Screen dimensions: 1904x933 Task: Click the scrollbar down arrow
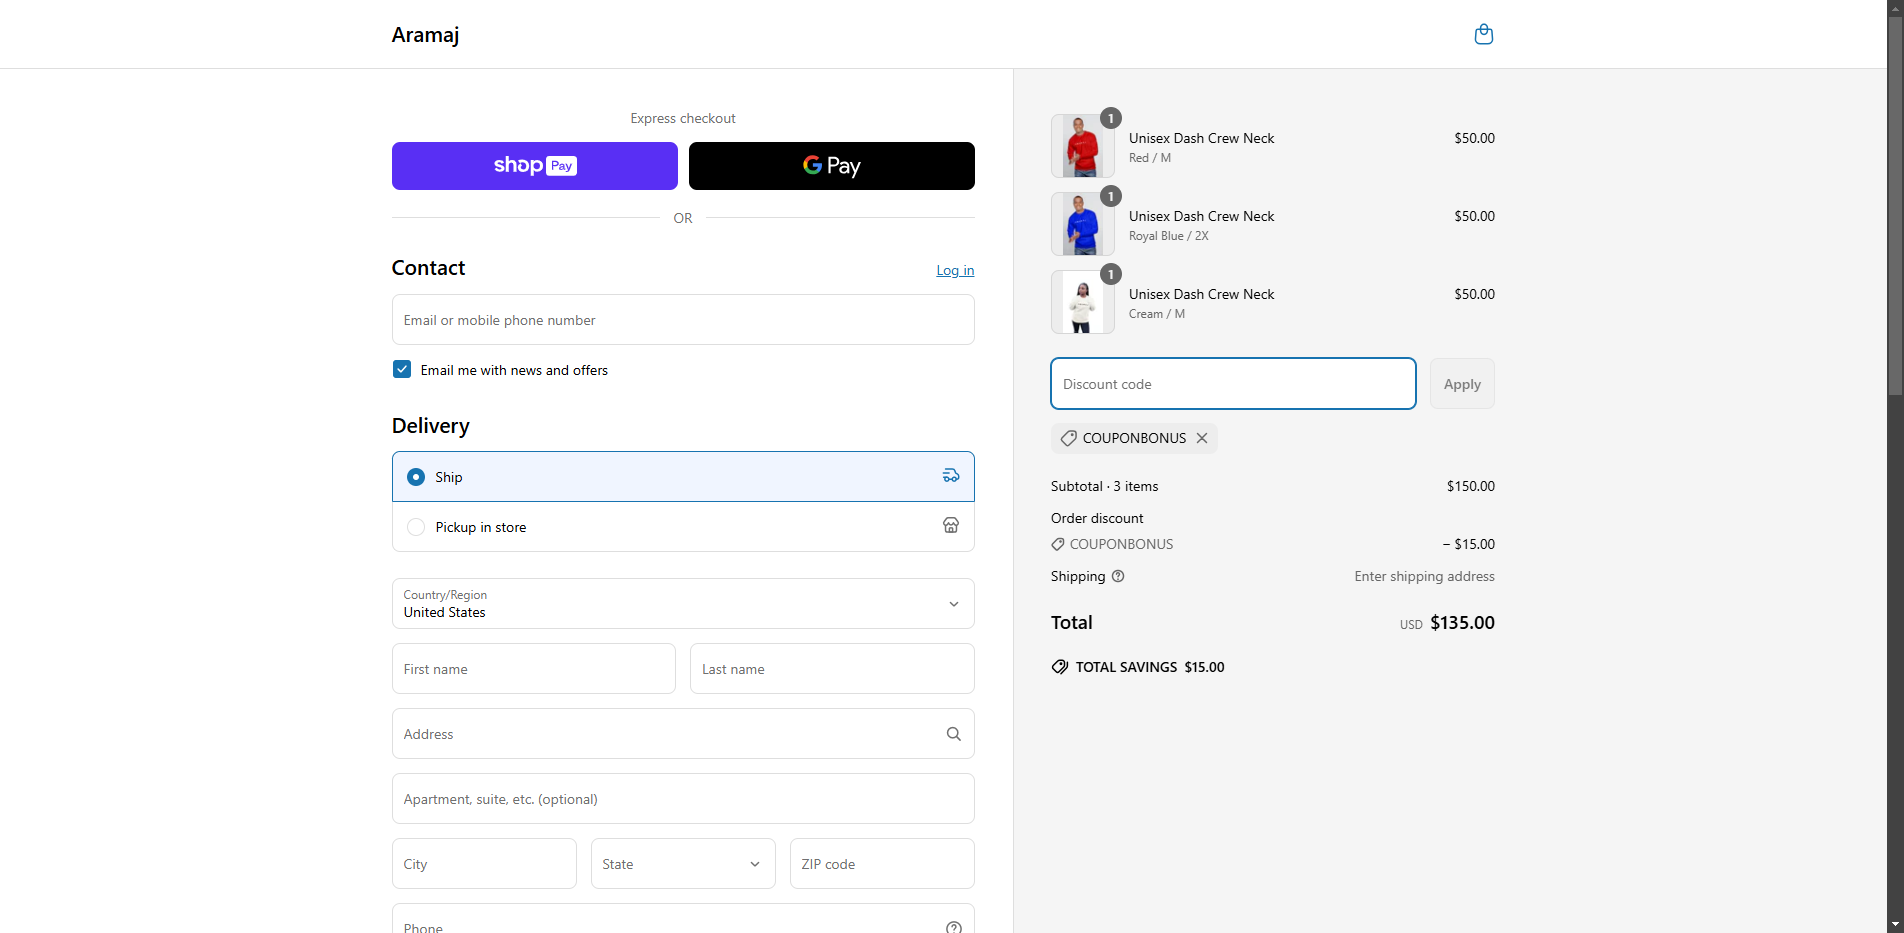pos(1895,925)
